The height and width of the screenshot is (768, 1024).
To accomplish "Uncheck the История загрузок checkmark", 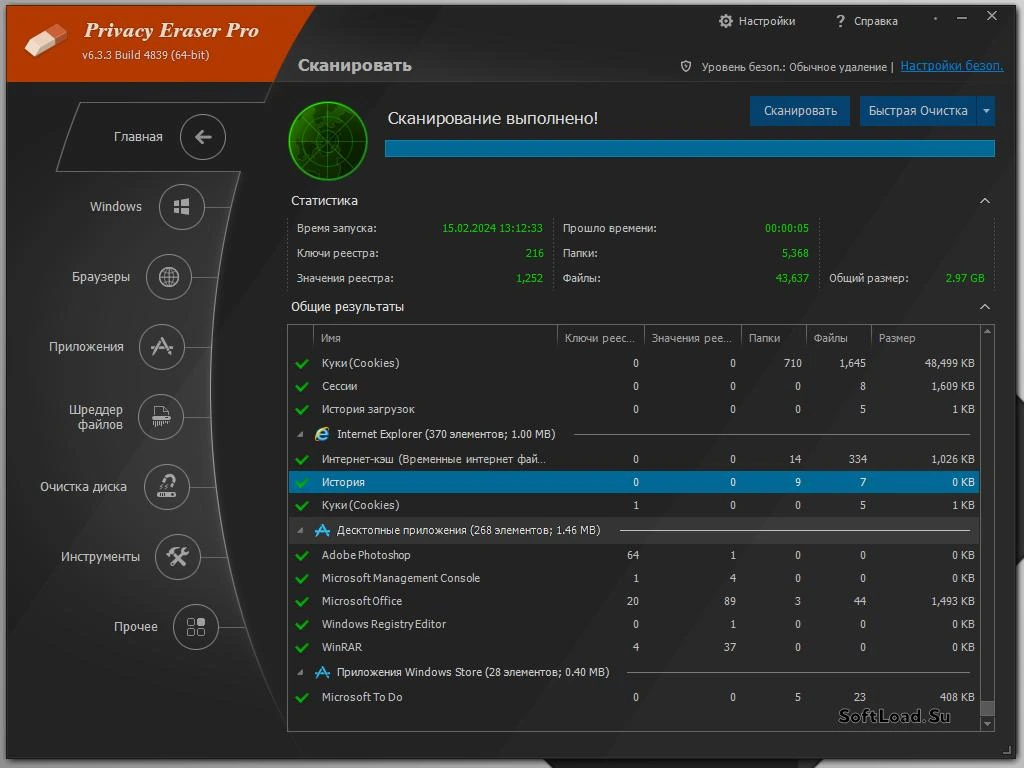I will click(x=302, y=410).
